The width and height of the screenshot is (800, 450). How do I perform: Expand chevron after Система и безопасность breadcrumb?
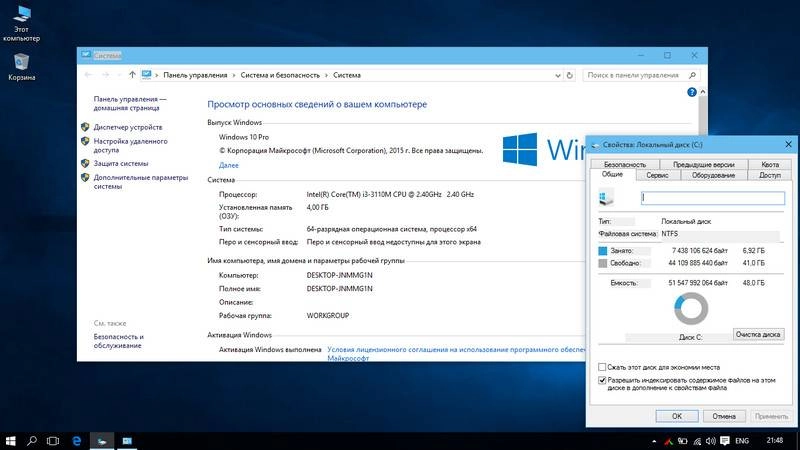click(x=327, y=76)
